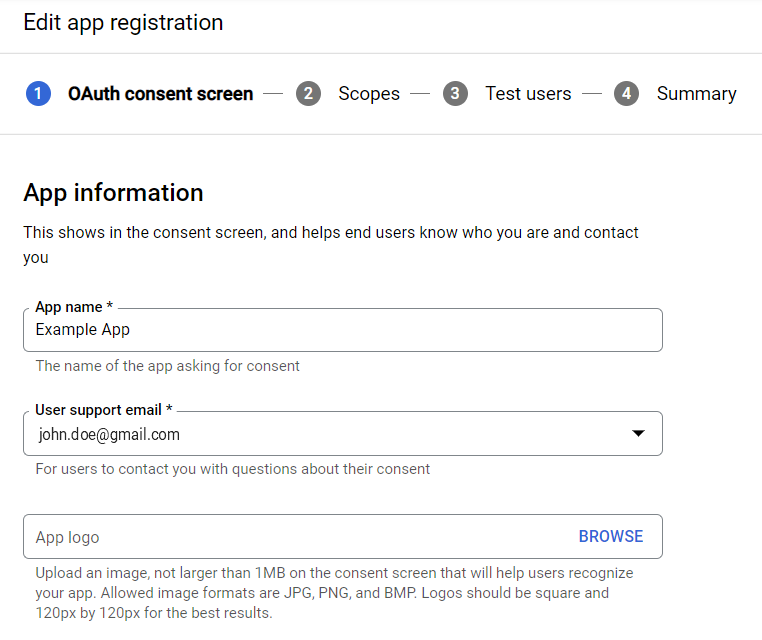This screenshot has height=640, width=762.
Task: Click the step 4 circle icon
Action: coord(626,93)
